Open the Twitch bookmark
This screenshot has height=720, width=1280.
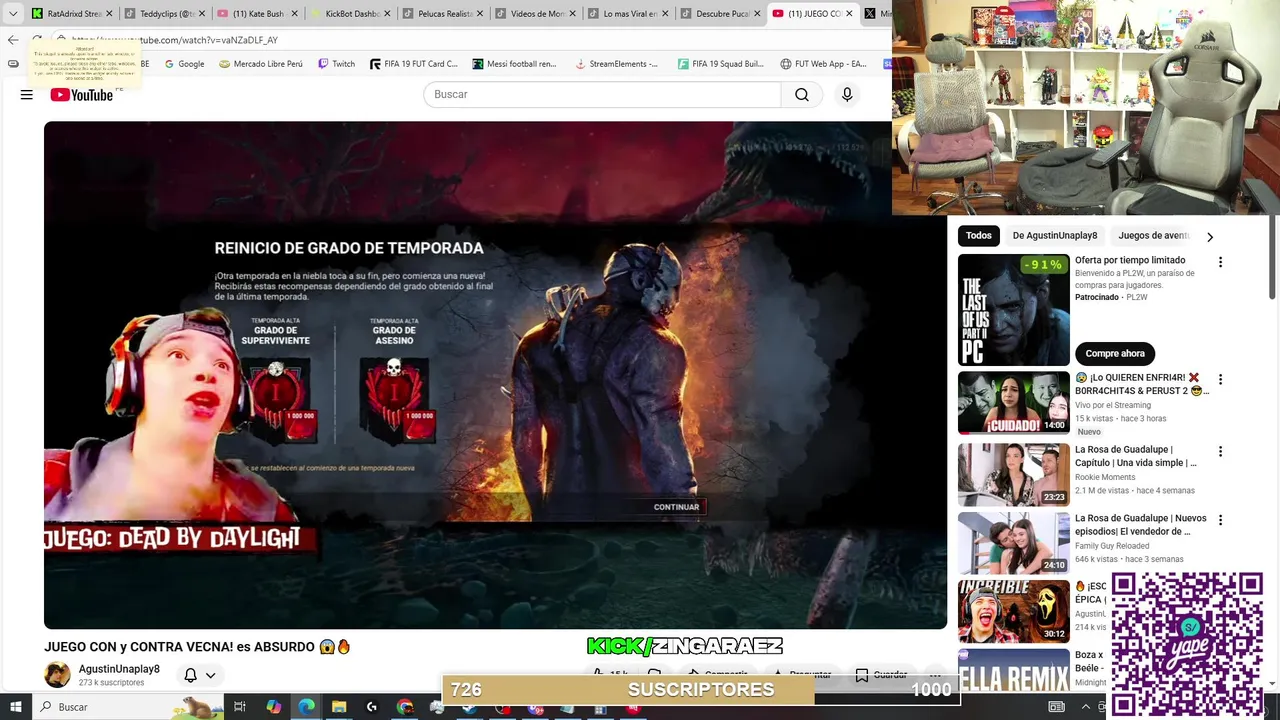pos(336,64)
